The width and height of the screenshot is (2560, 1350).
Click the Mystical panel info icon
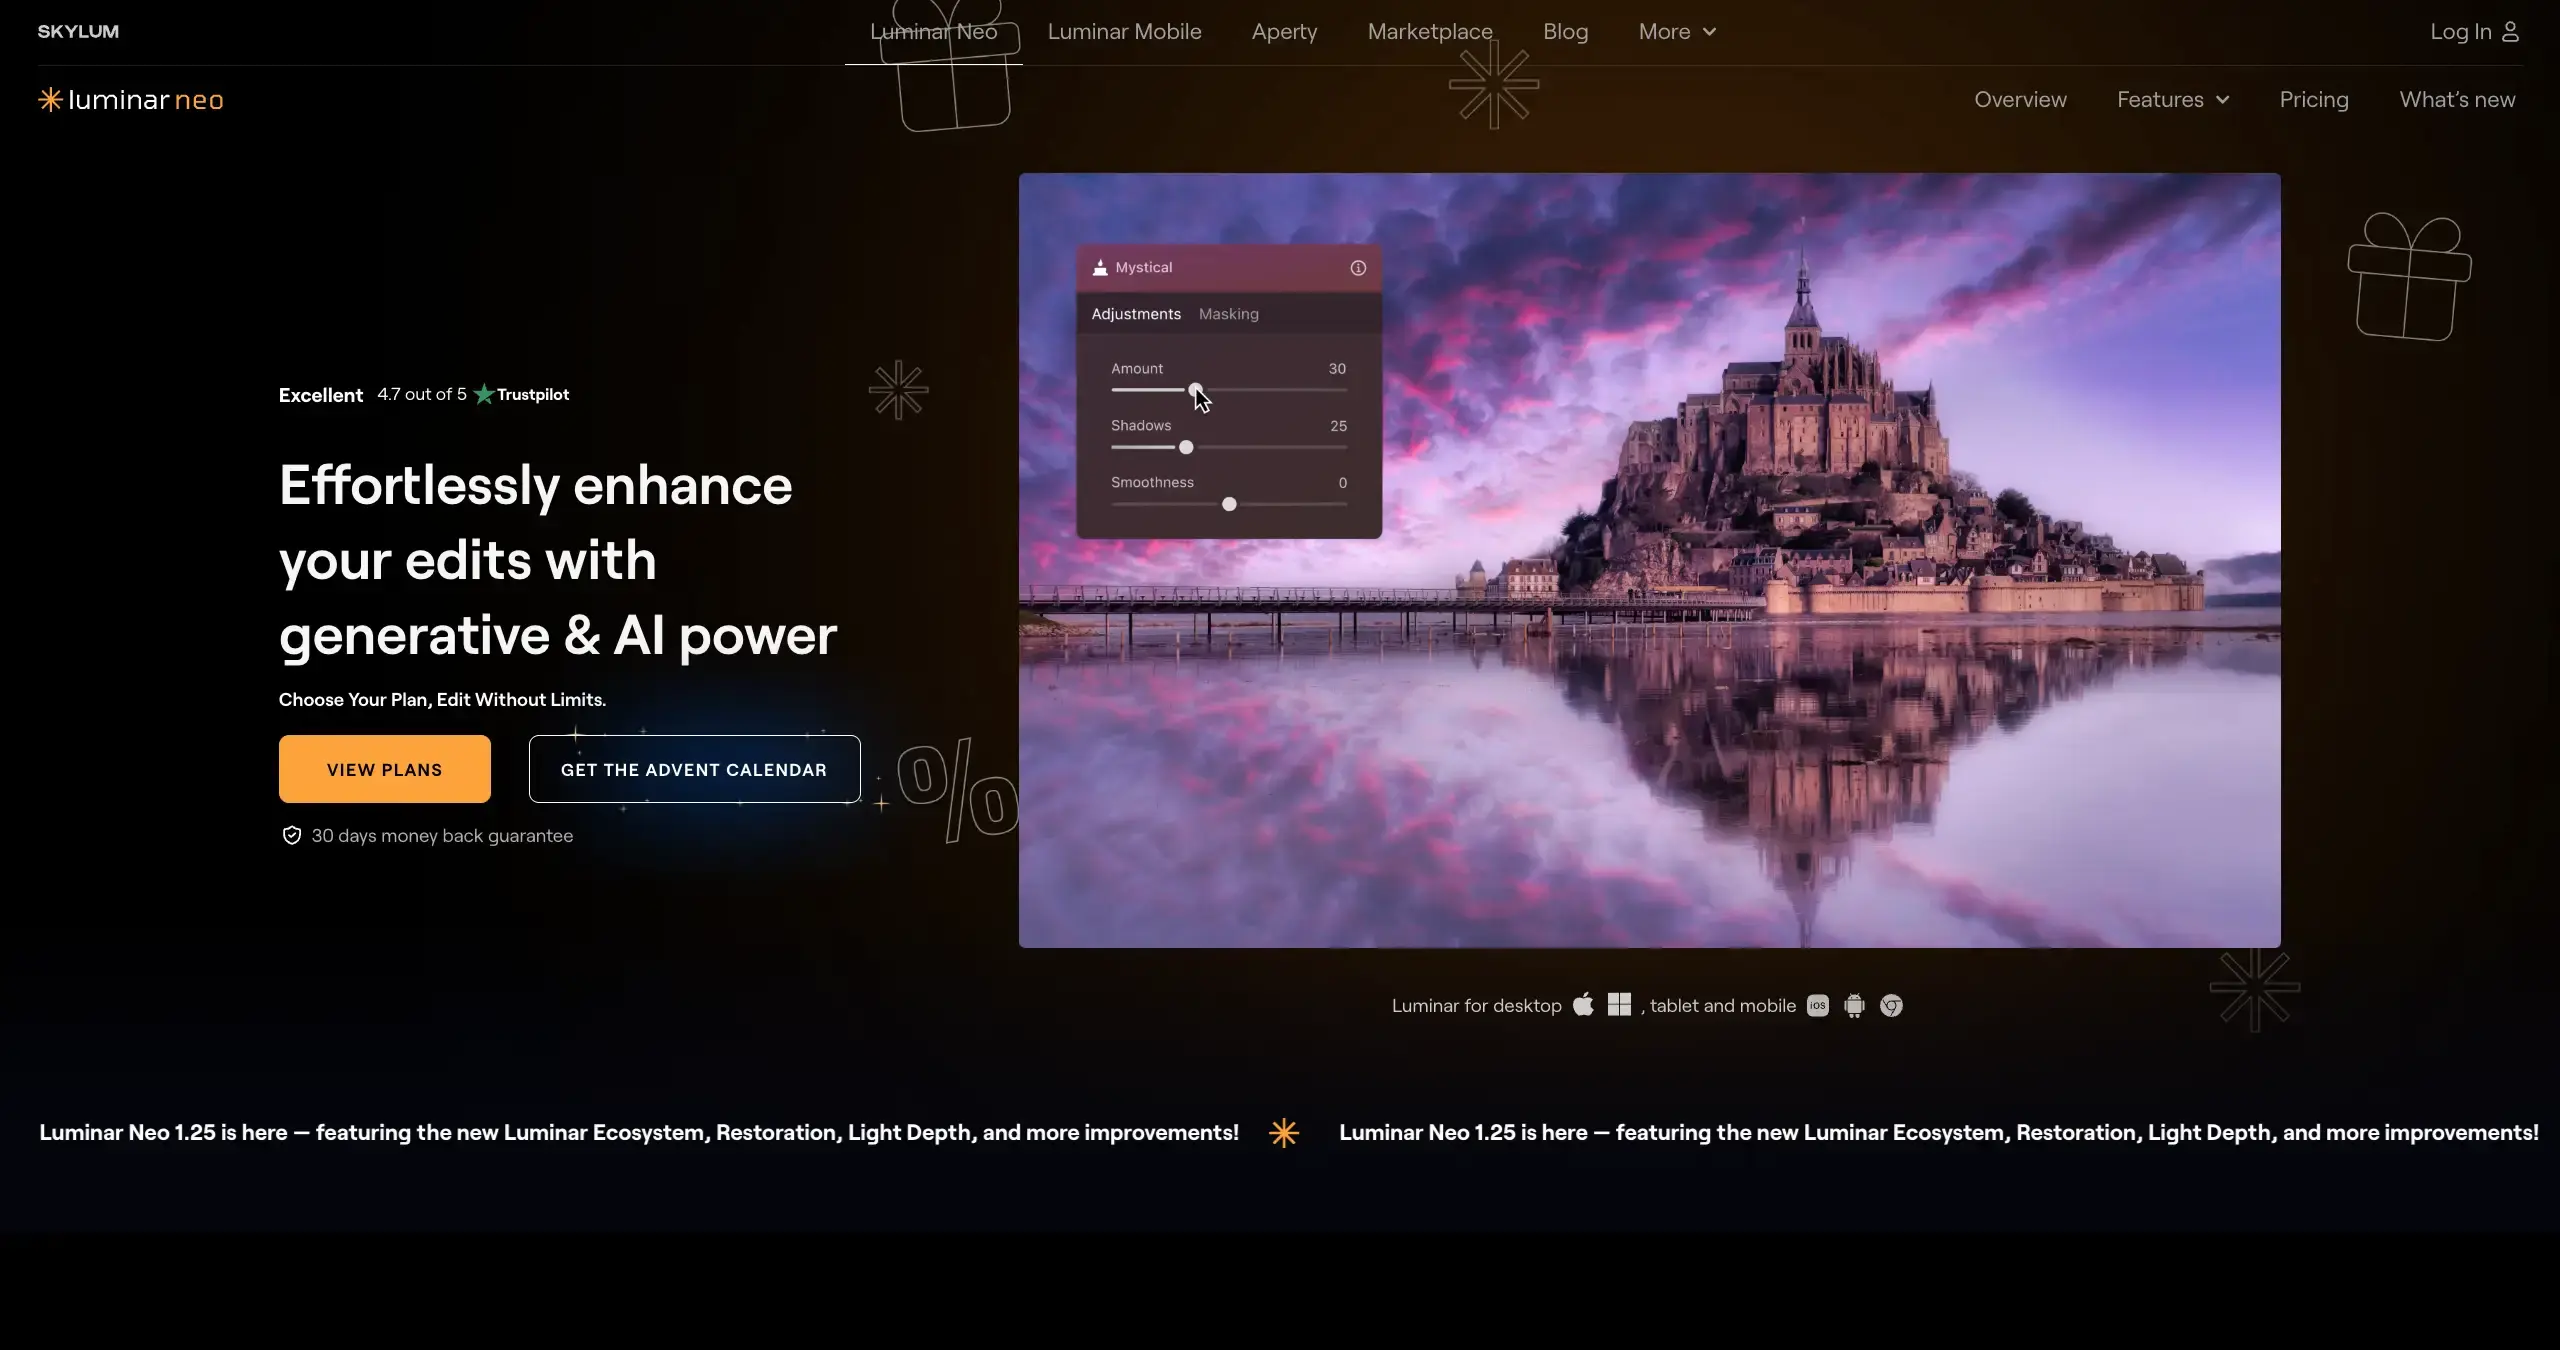coord(1358,268)
